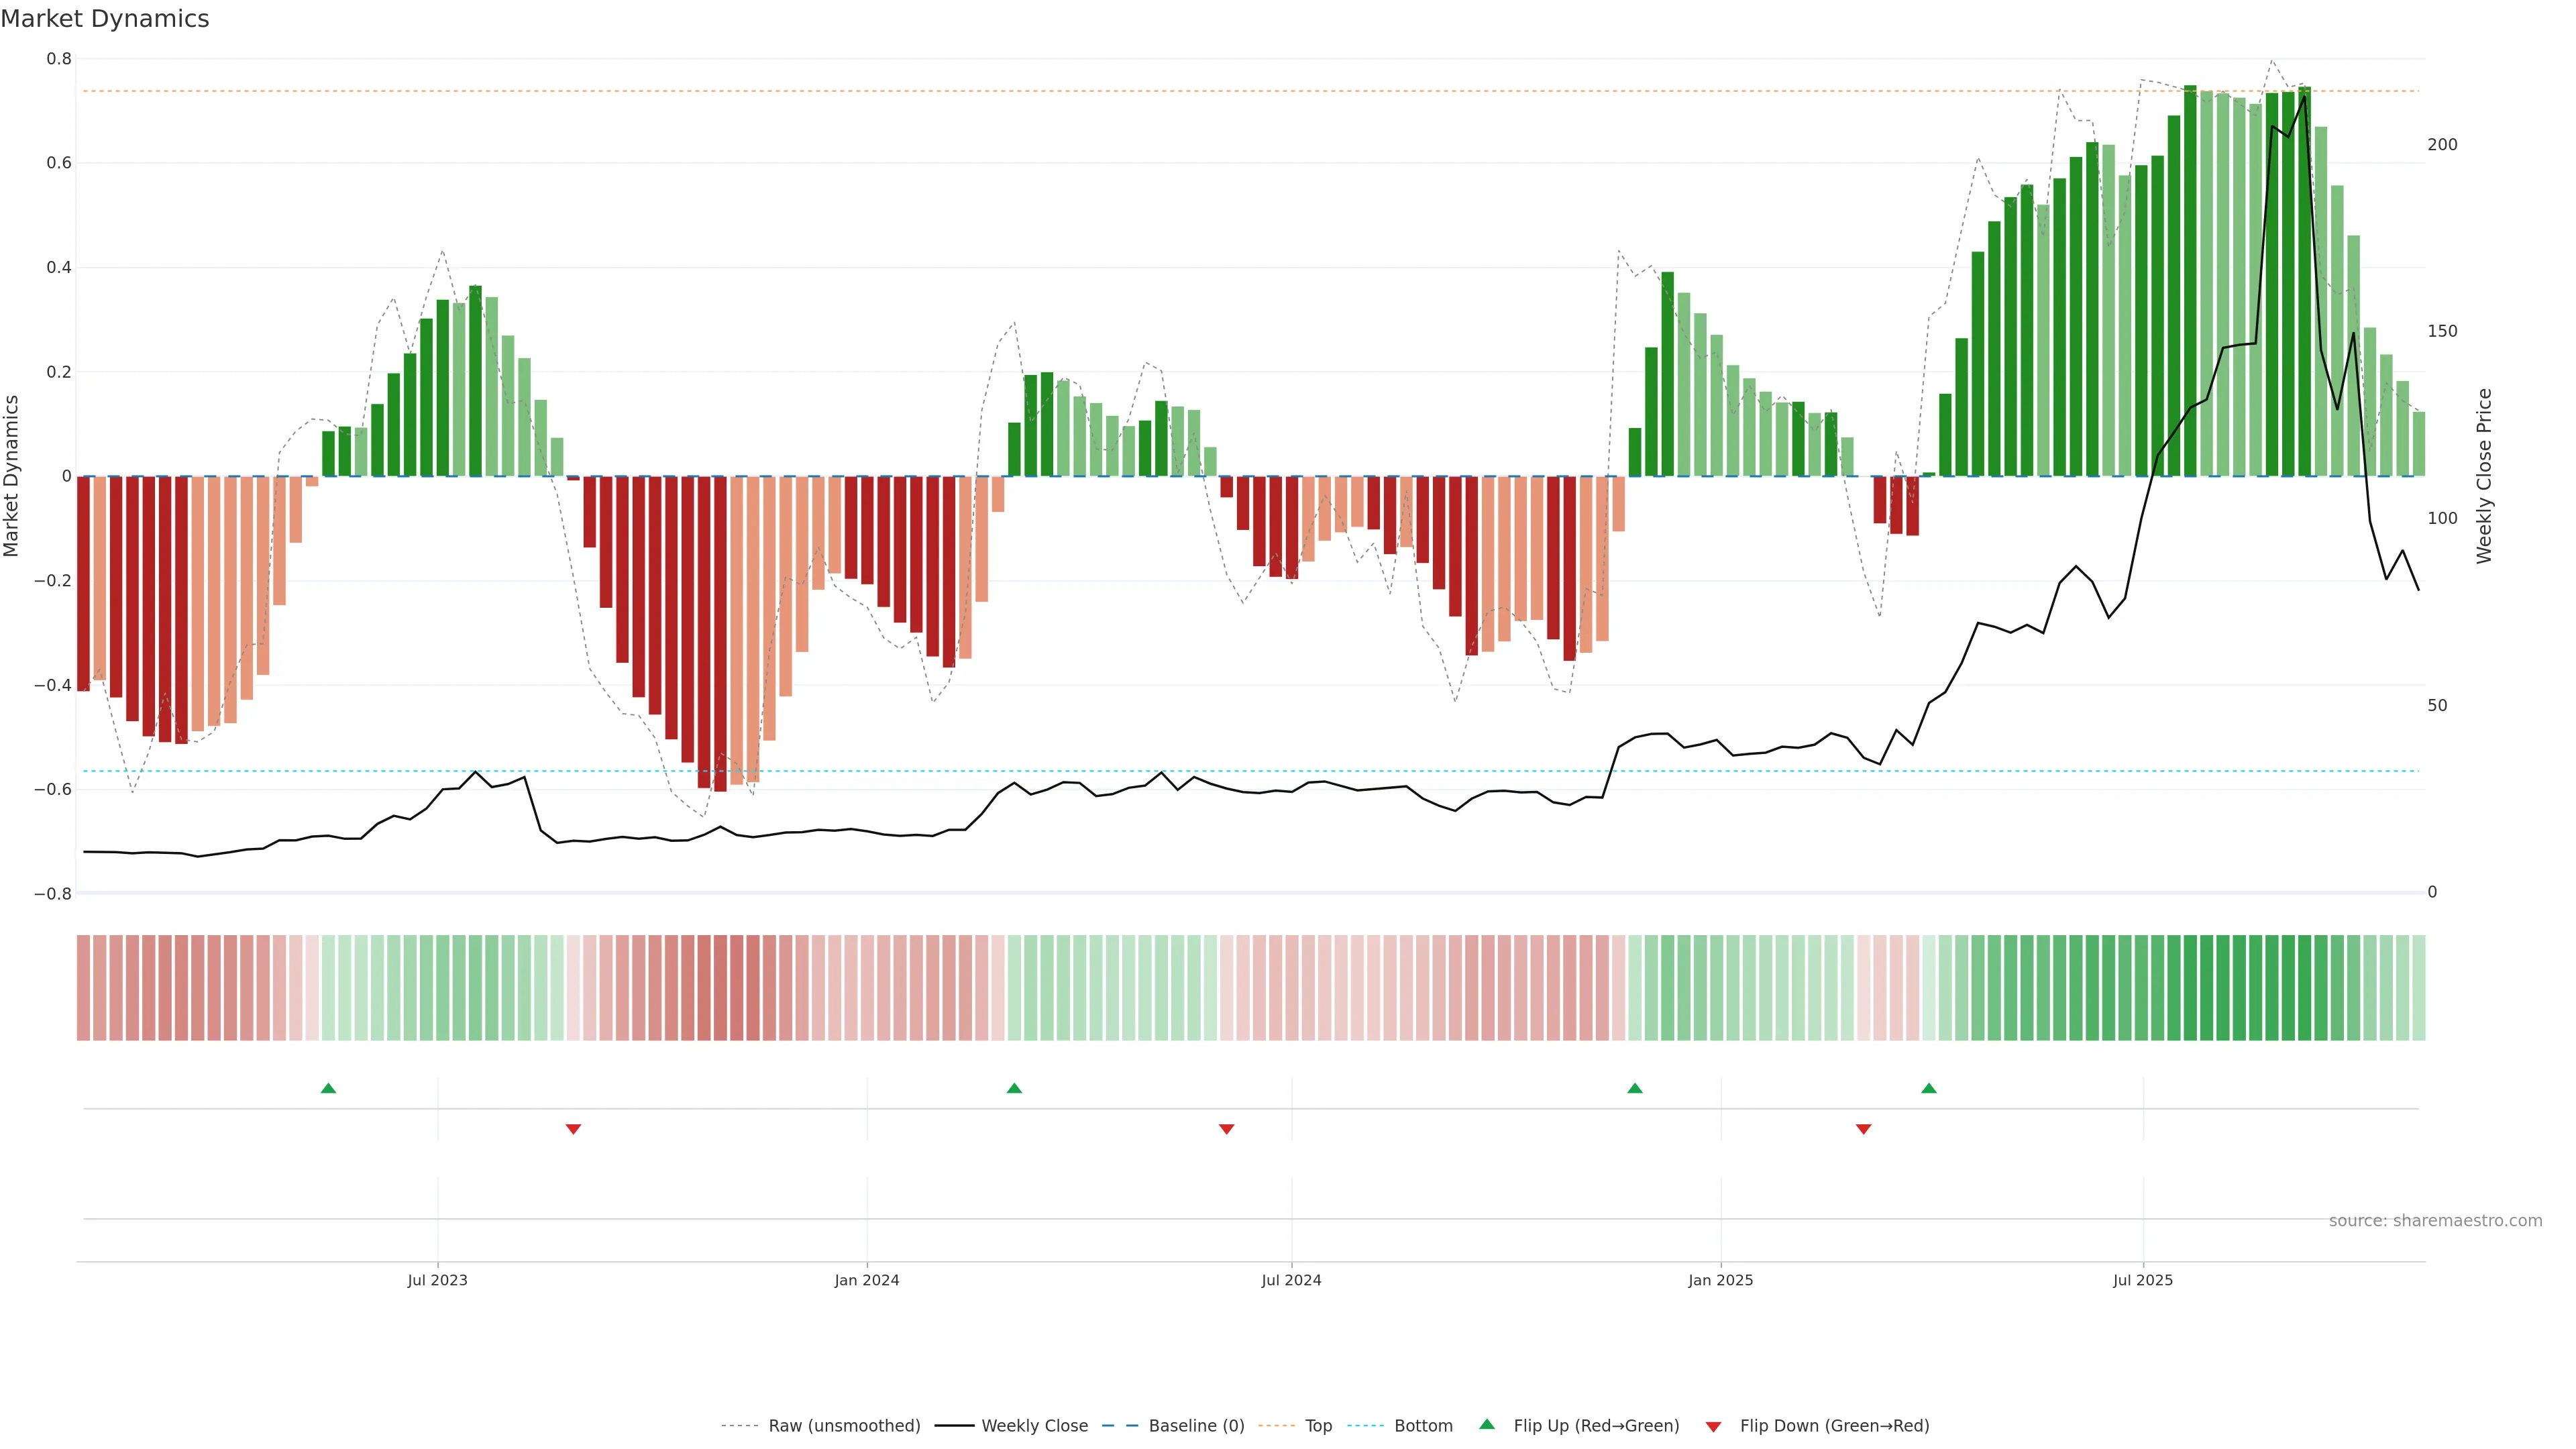Click the Market Dynamics chart title
Image resolution: width=2576 pixels, height=1449 pixels.
click(105, 19)
